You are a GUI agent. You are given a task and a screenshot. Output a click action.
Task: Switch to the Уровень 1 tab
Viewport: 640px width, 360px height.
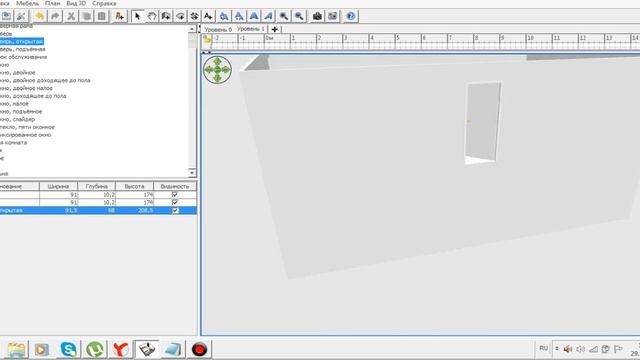coord(251,29)
